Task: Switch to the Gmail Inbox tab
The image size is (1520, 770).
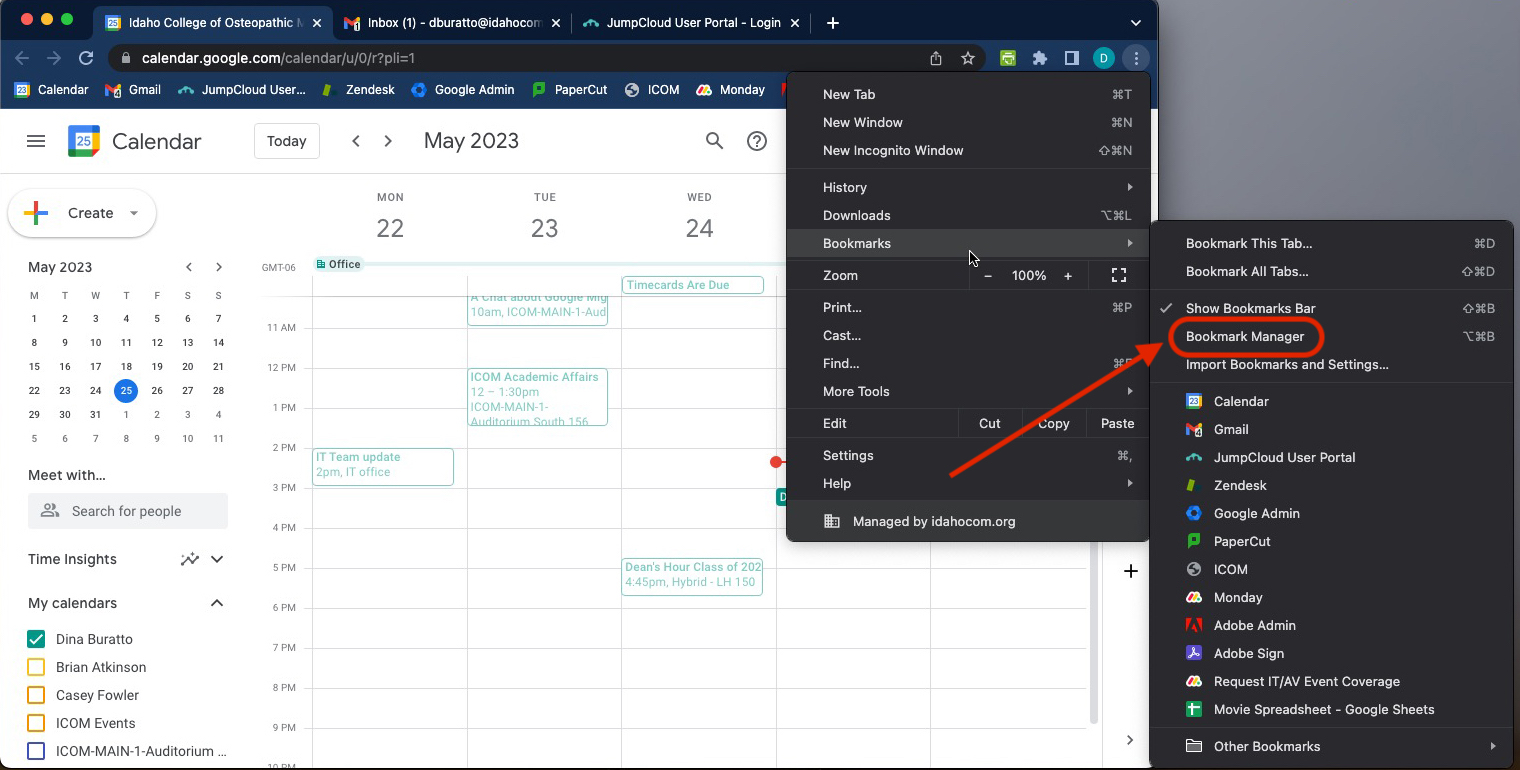Action: click(450, 22)
